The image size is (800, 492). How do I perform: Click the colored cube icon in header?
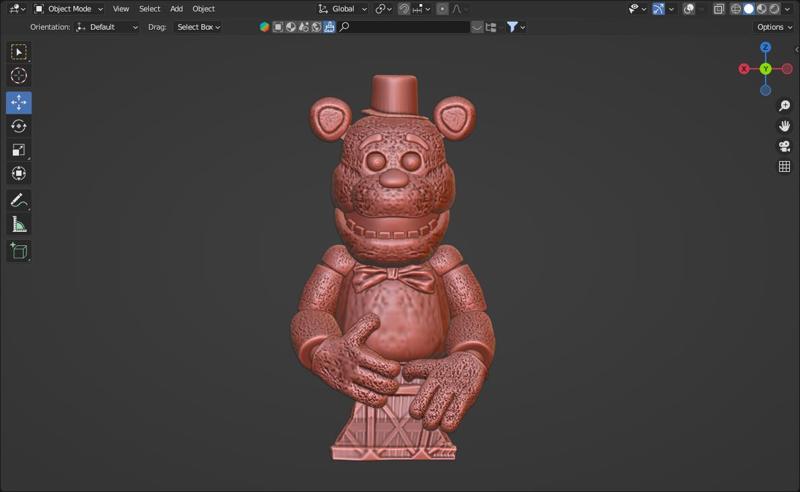click(264, 27)
